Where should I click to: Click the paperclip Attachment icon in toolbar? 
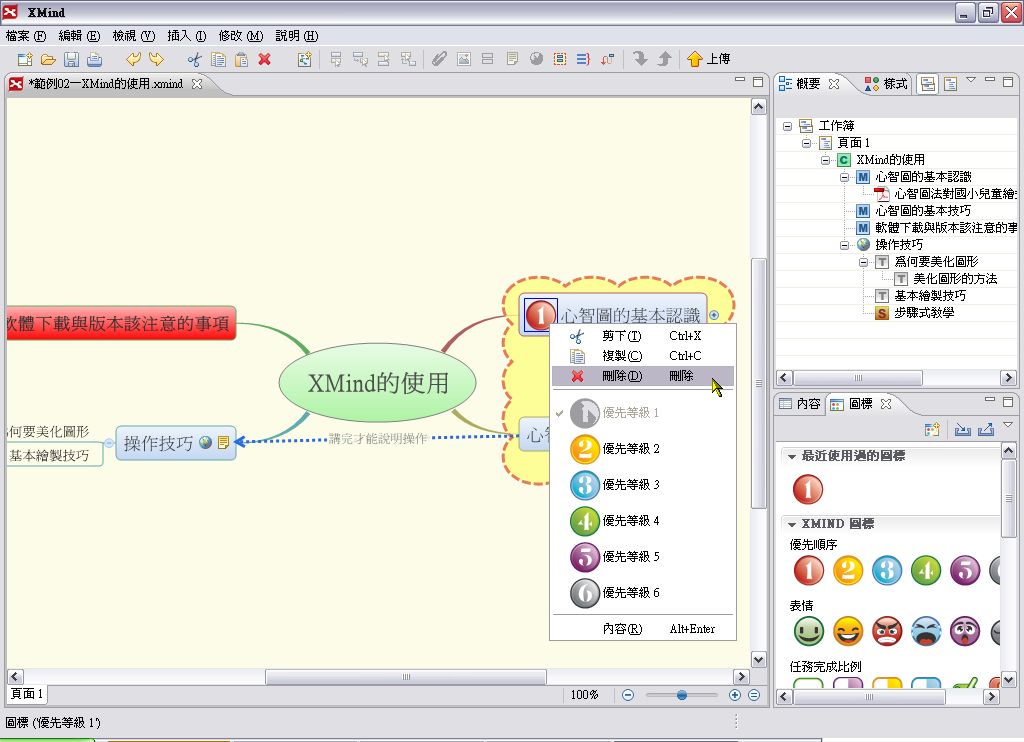click(x=439, y=59)
